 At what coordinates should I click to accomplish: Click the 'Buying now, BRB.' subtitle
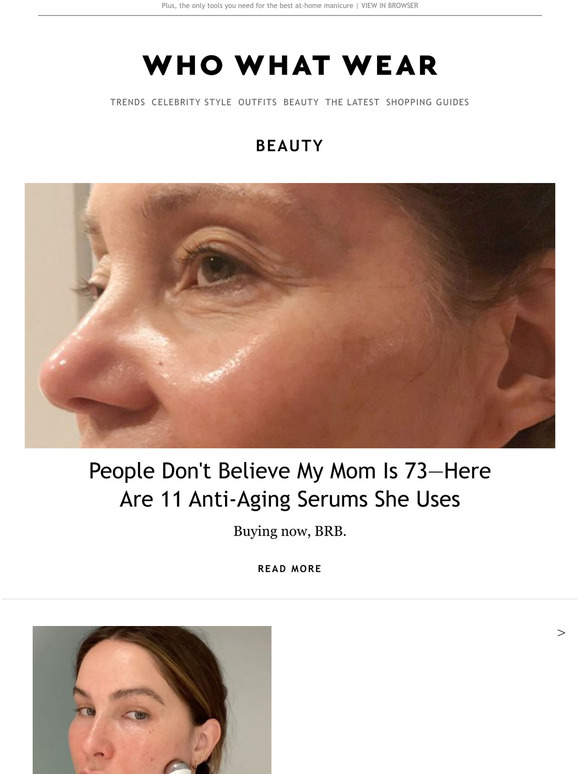(x=290, y=532)
